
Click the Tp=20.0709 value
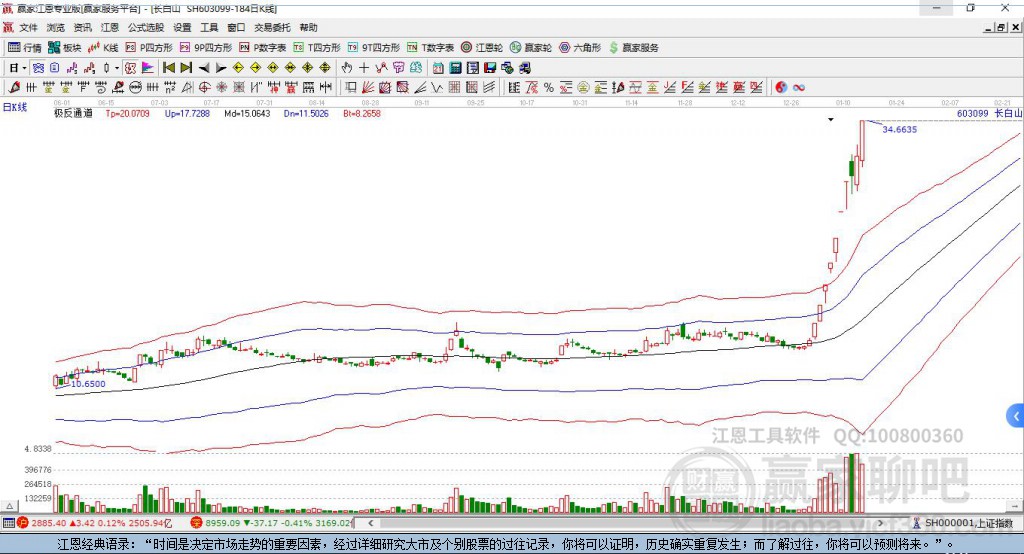click(127, 113)
